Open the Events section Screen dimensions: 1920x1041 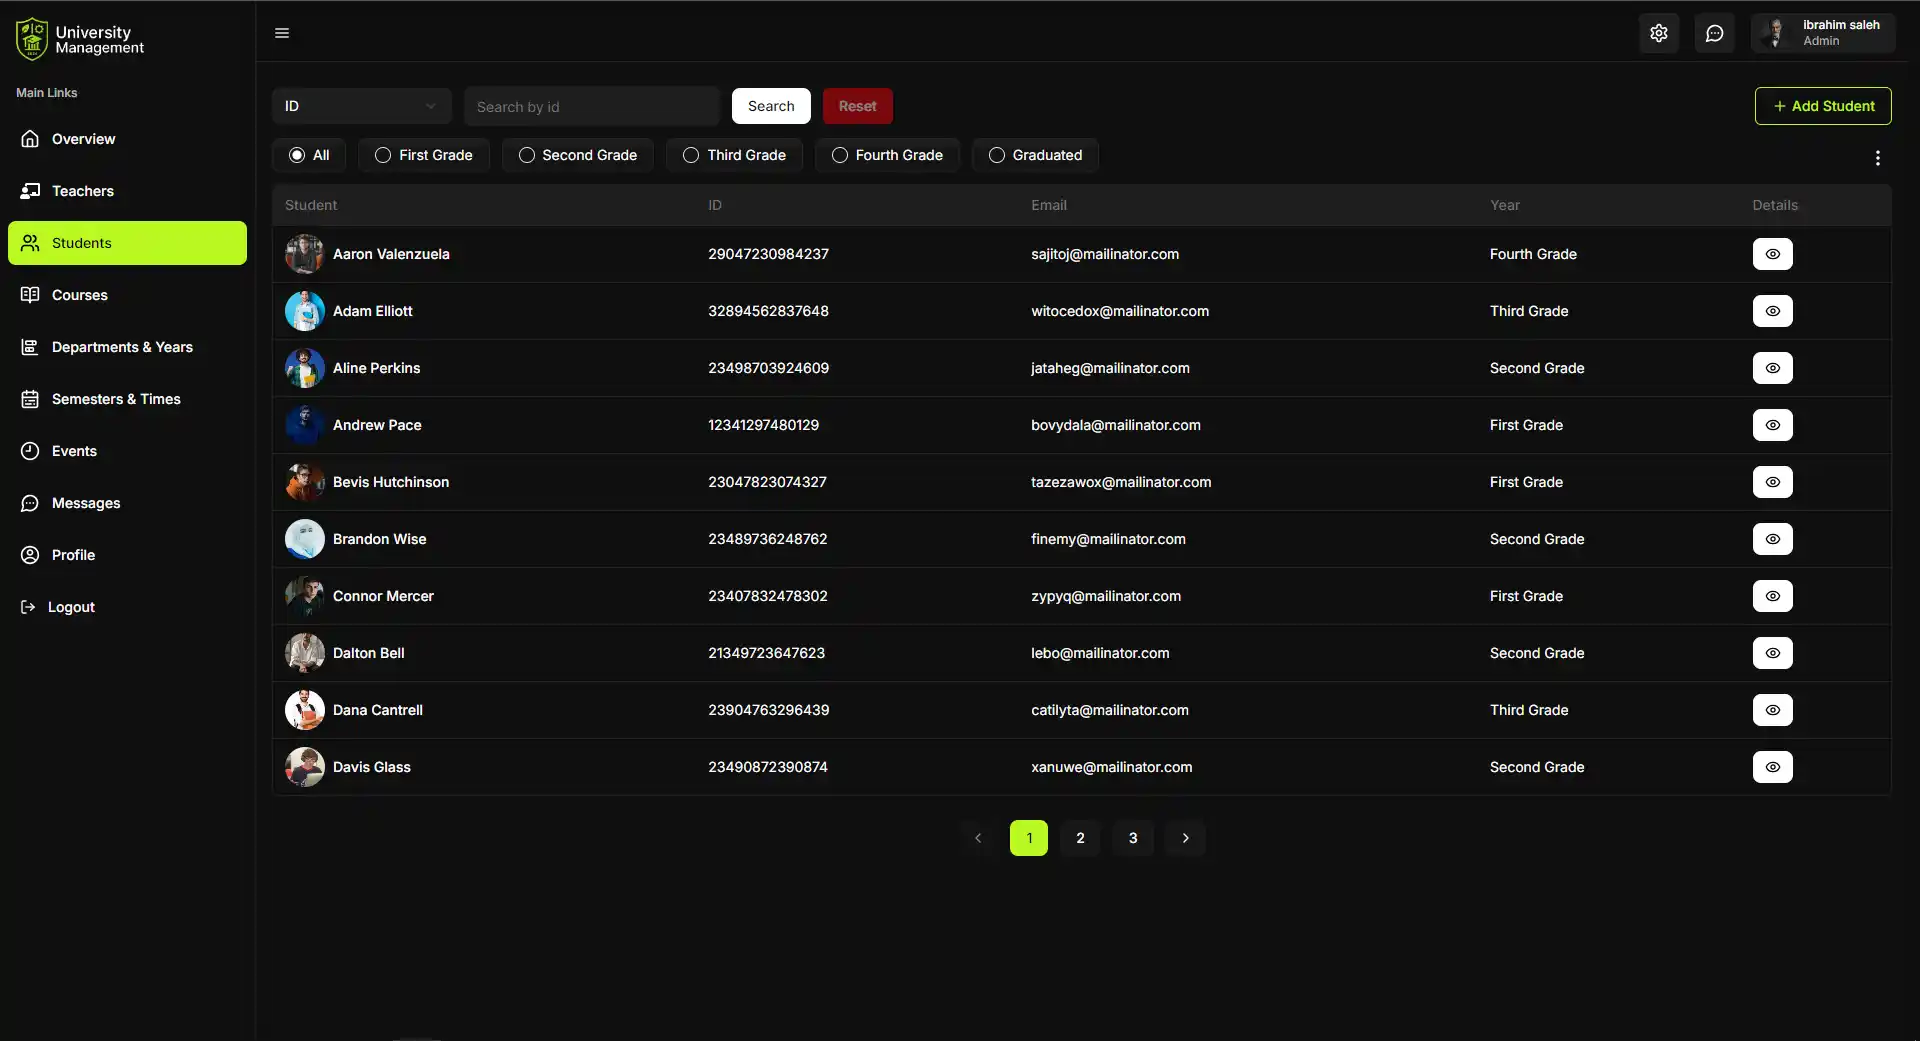[x=73, y=451]
